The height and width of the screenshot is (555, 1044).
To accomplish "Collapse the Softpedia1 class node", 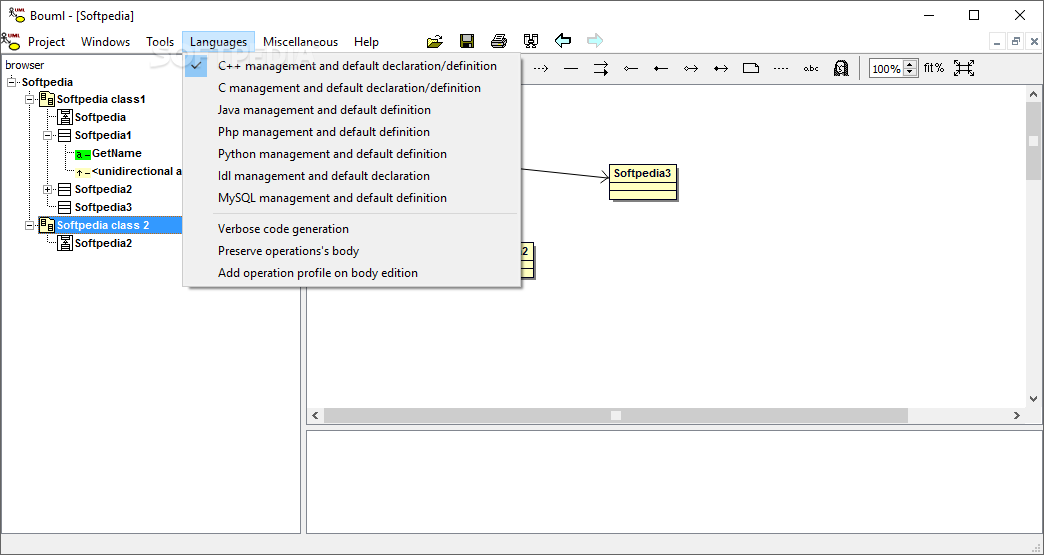I will pyautogui.click(x=47, y=135).
